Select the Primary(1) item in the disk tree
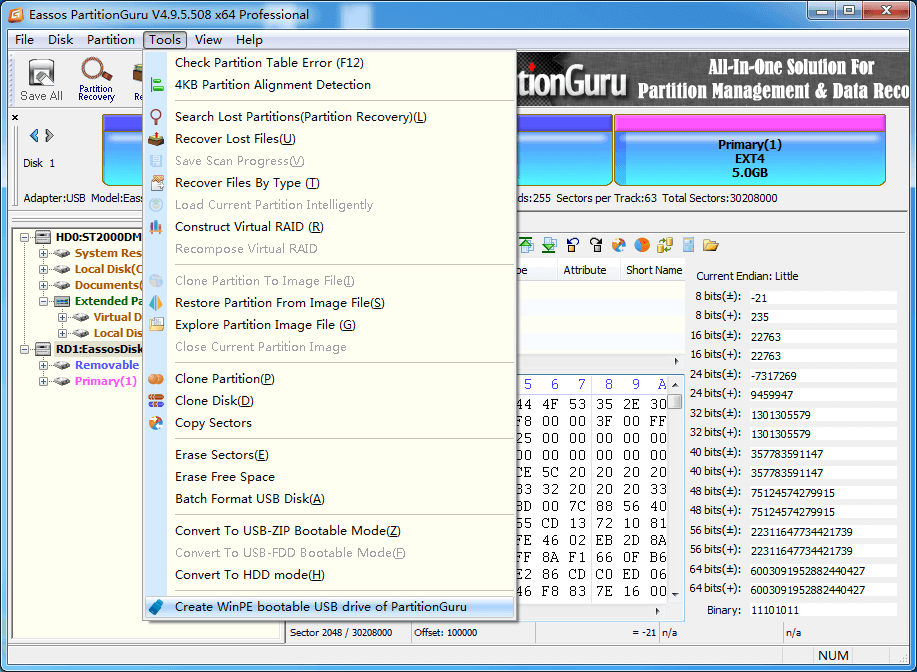917x672 pixels. click(x=106, y=381)
